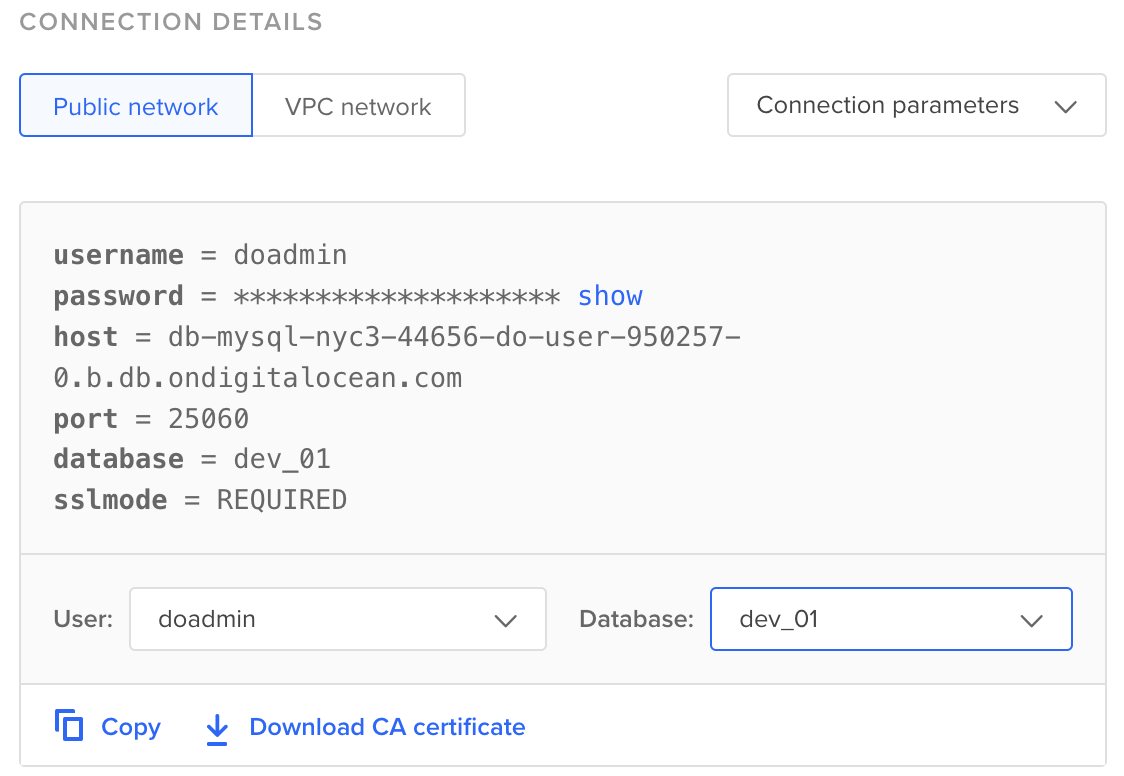1124x776 pixels.
Task: Click the sslmode value REQUIRED
Action: point(282,500)
